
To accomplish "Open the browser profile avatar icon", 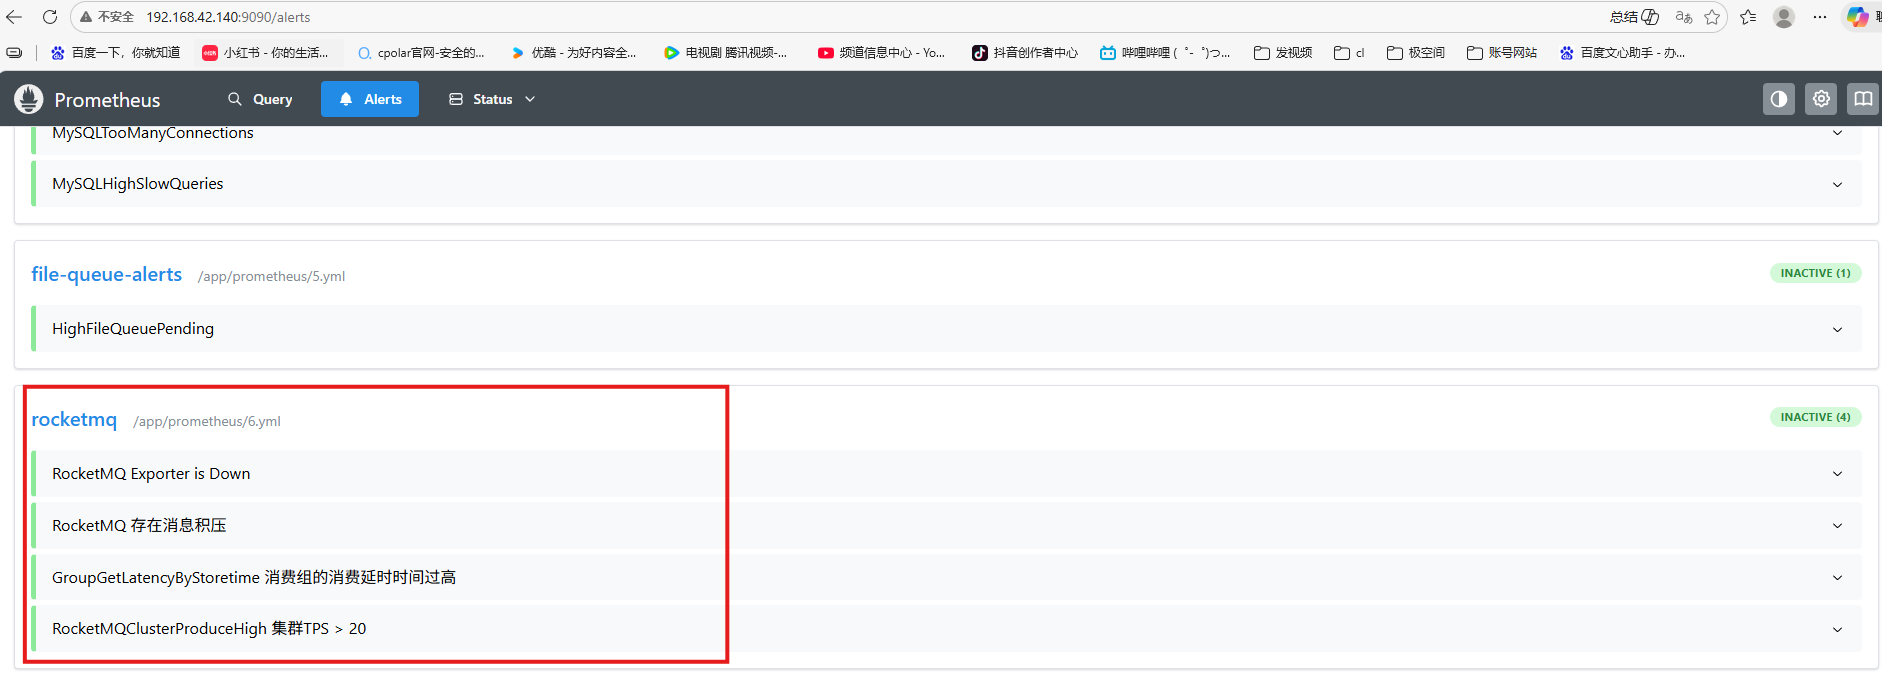I will coord(1783,17).
